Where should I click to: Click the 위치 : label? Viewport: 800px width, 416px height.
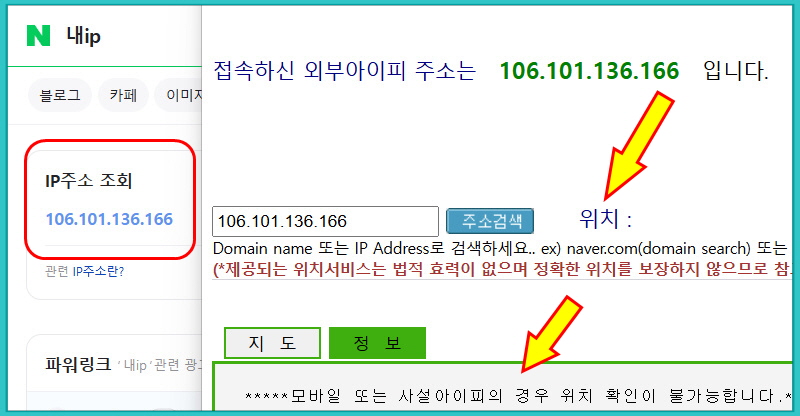[606, 218]
